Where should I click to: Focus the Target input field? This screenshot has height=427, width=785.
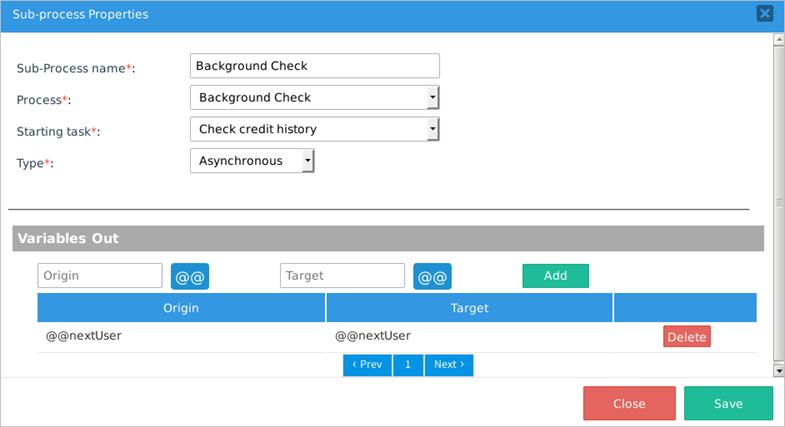click(342, 276)
